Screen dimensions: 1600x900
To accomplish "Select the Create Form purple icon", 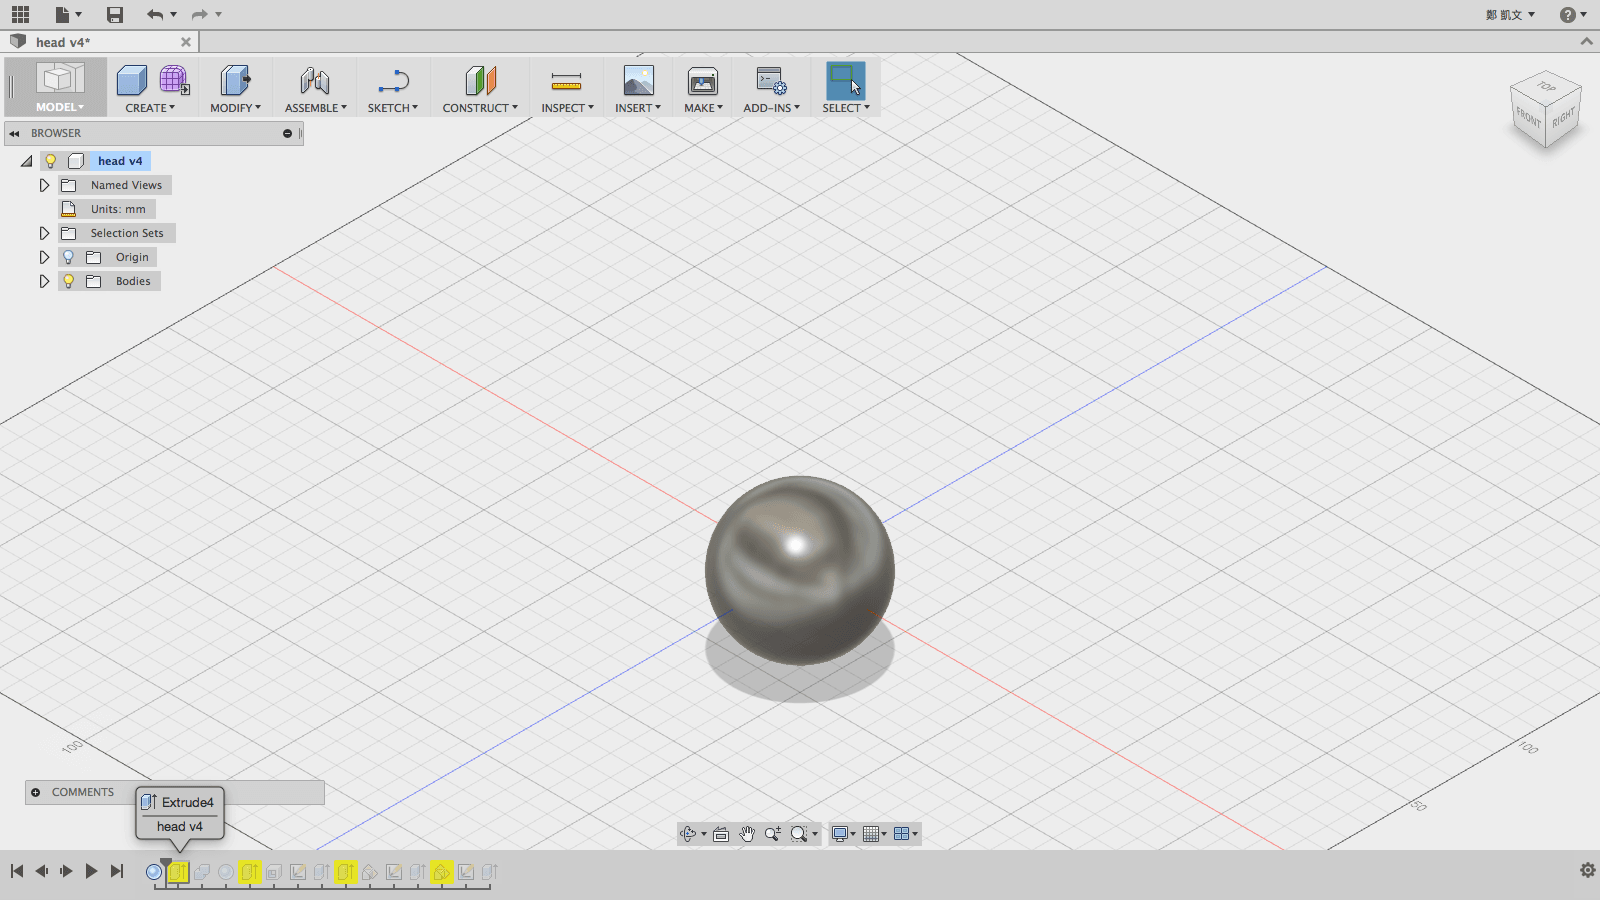I will pyautogui.click(x=174, y=80).
